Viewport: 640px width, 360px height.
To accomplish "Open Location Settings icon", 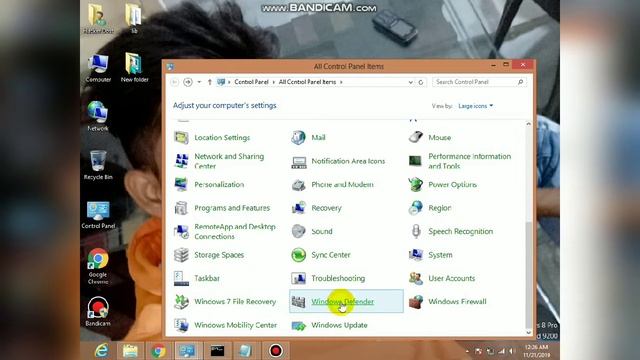I will tap(181, 138).
